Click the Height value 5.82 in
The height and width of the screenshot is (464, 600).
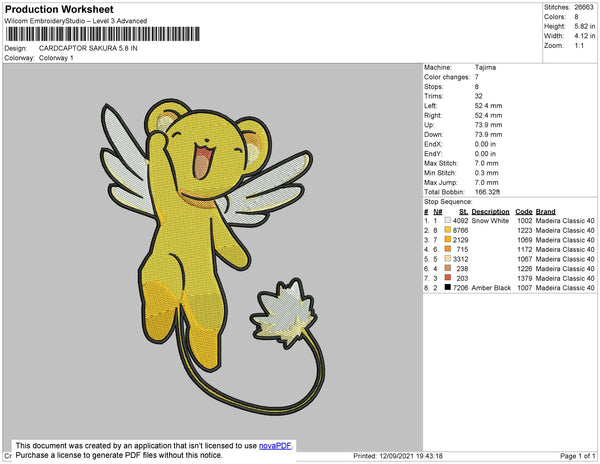tap(585, 26)
